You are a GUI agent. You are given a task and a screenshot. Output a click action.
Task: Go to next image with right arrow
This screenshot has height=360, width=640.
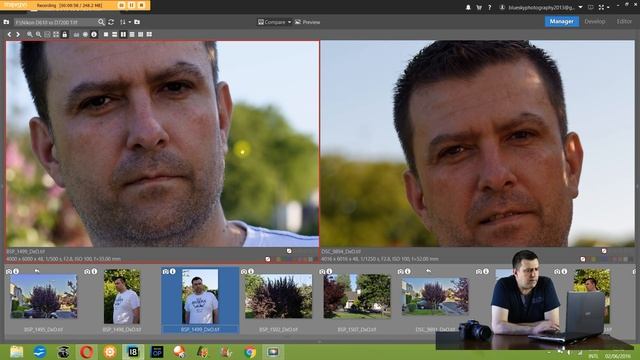click(x=18, y=35)
